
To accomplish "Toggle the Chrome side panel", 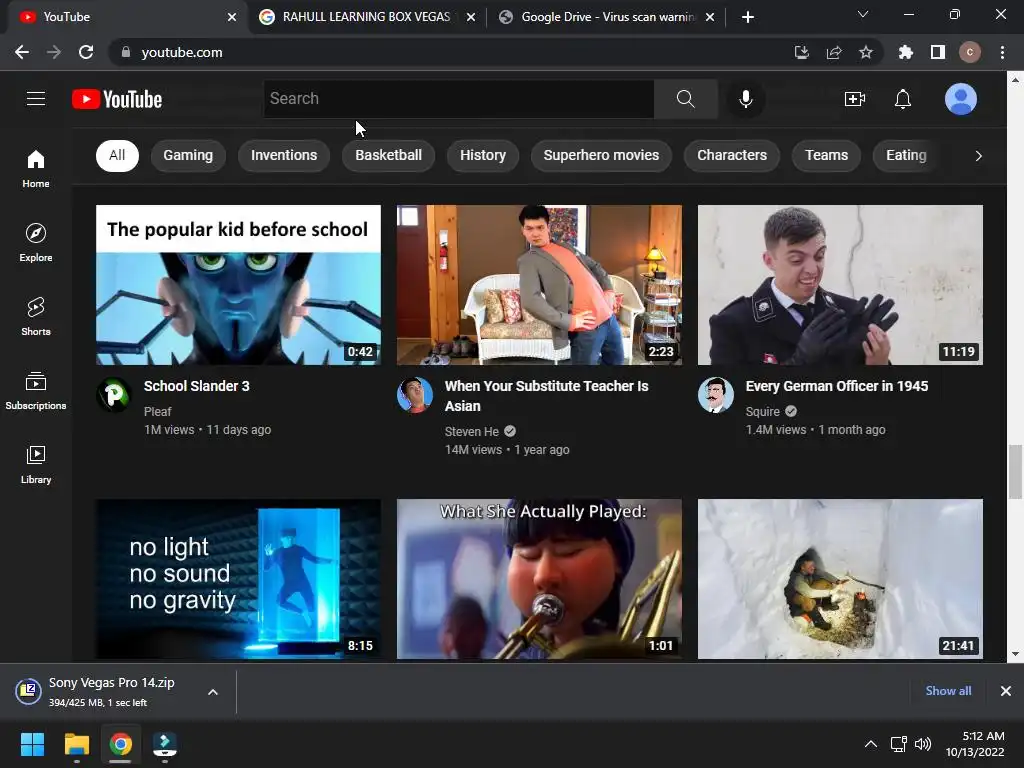I will pyautogui.click(x=938, y=52).
